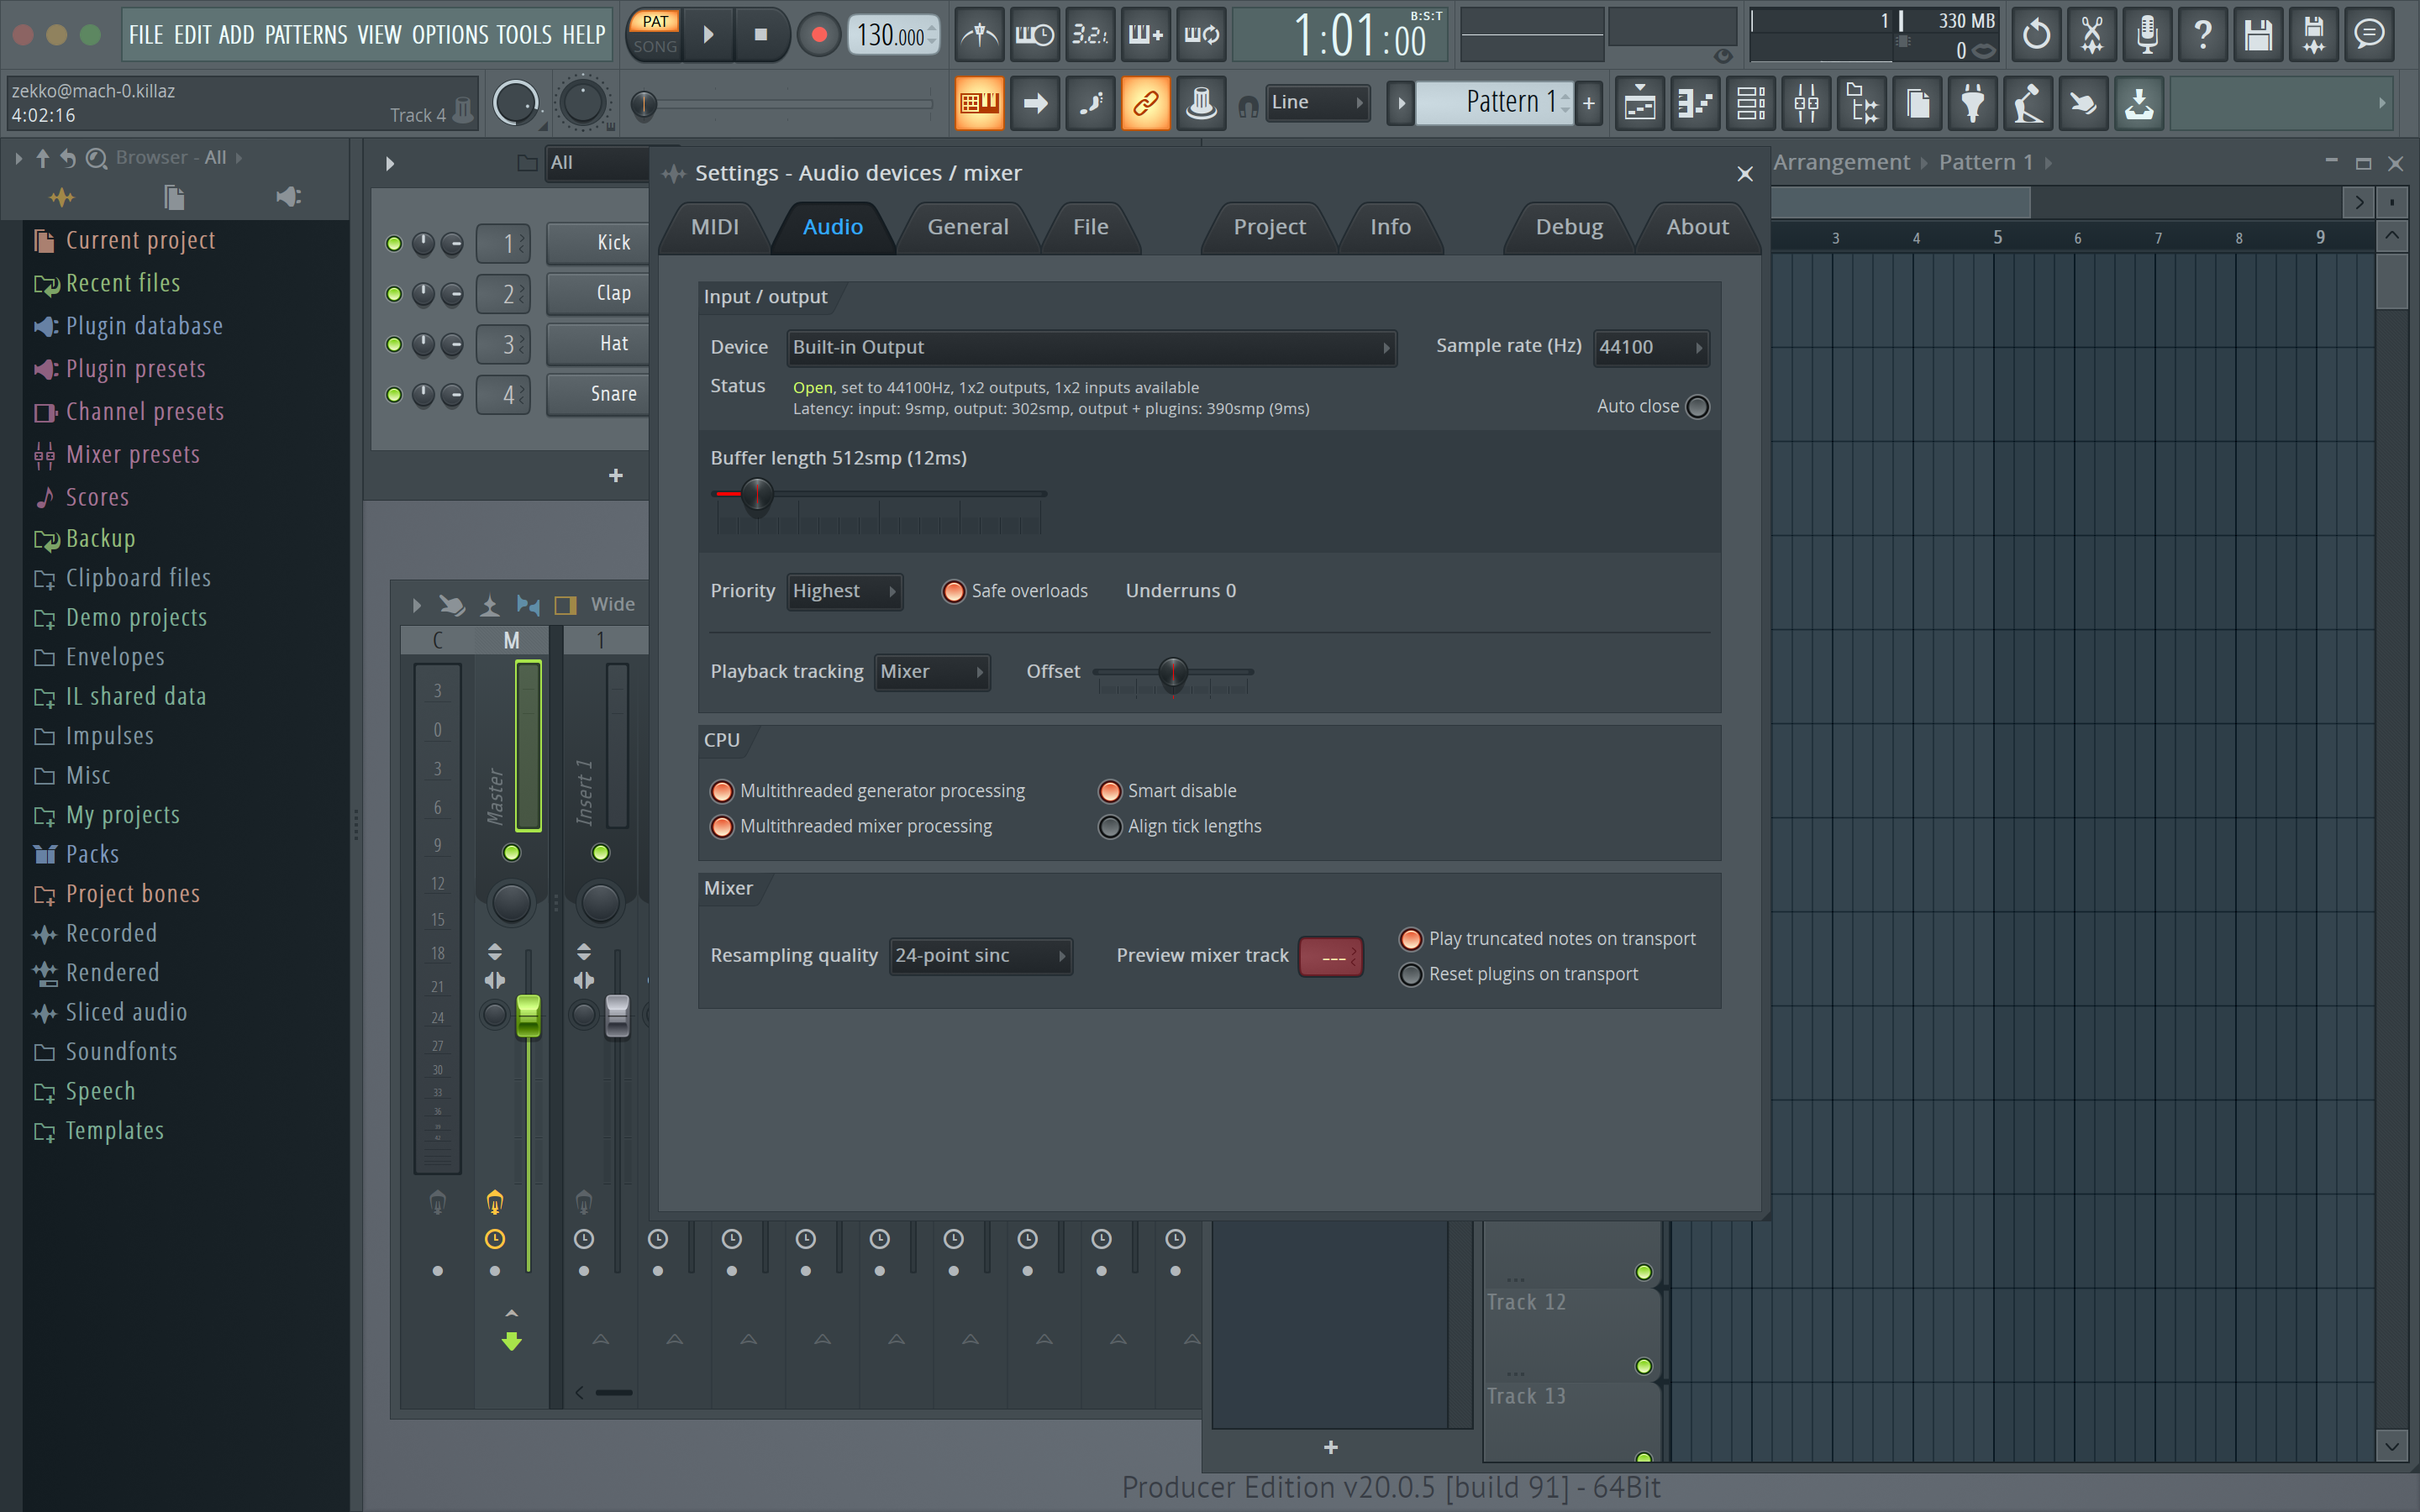Close the Settings window
The image size is (2420, 1512).
coord(1745,174)
